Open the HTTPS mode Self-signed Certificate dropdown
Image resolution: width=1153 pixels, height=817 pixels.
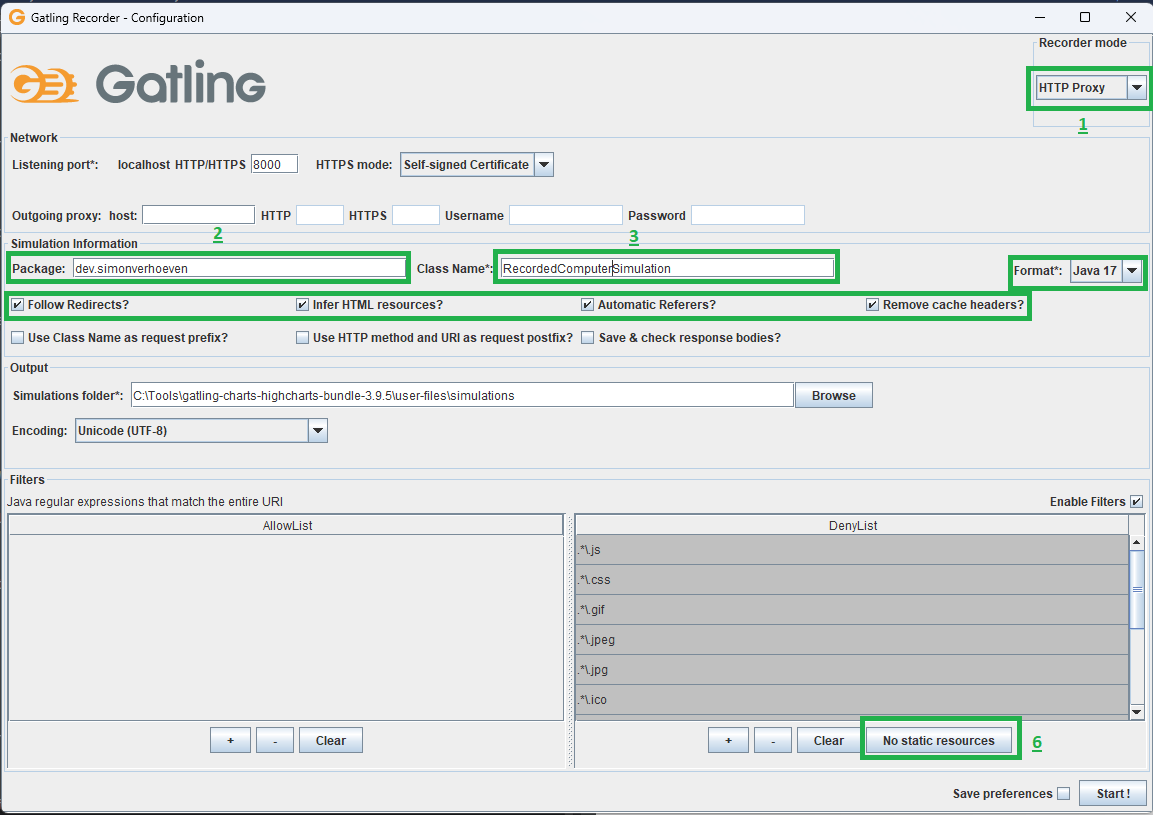(x=476, y=165)
